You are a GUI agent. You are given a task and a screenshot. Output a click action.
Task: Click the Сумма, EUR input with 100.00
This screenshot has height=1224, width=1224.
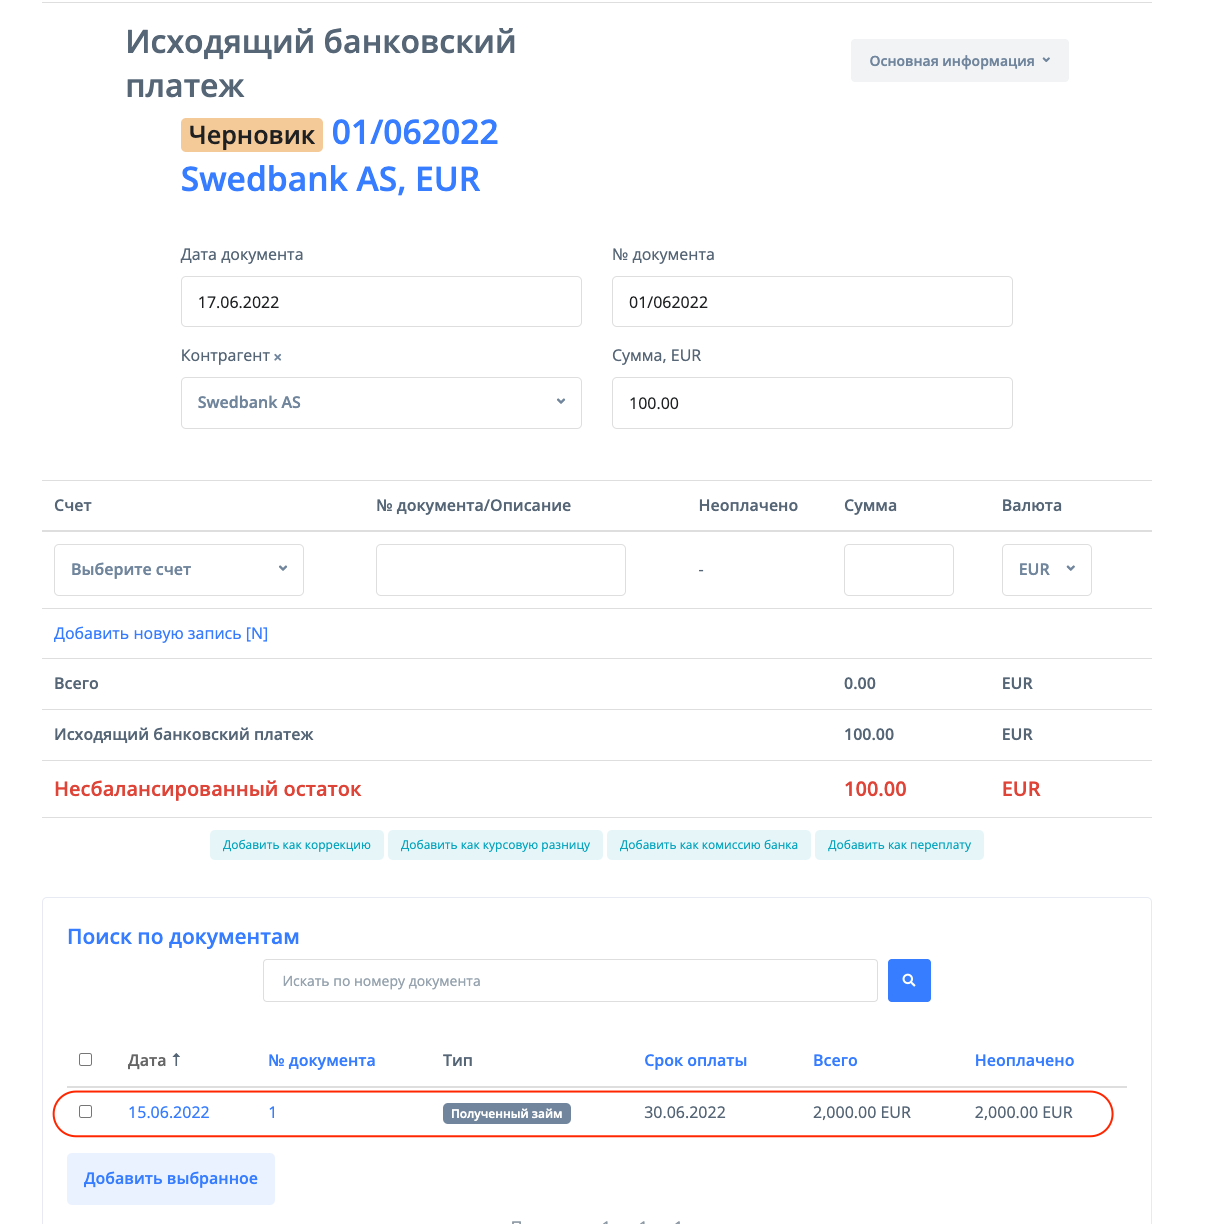click(812, 403)
